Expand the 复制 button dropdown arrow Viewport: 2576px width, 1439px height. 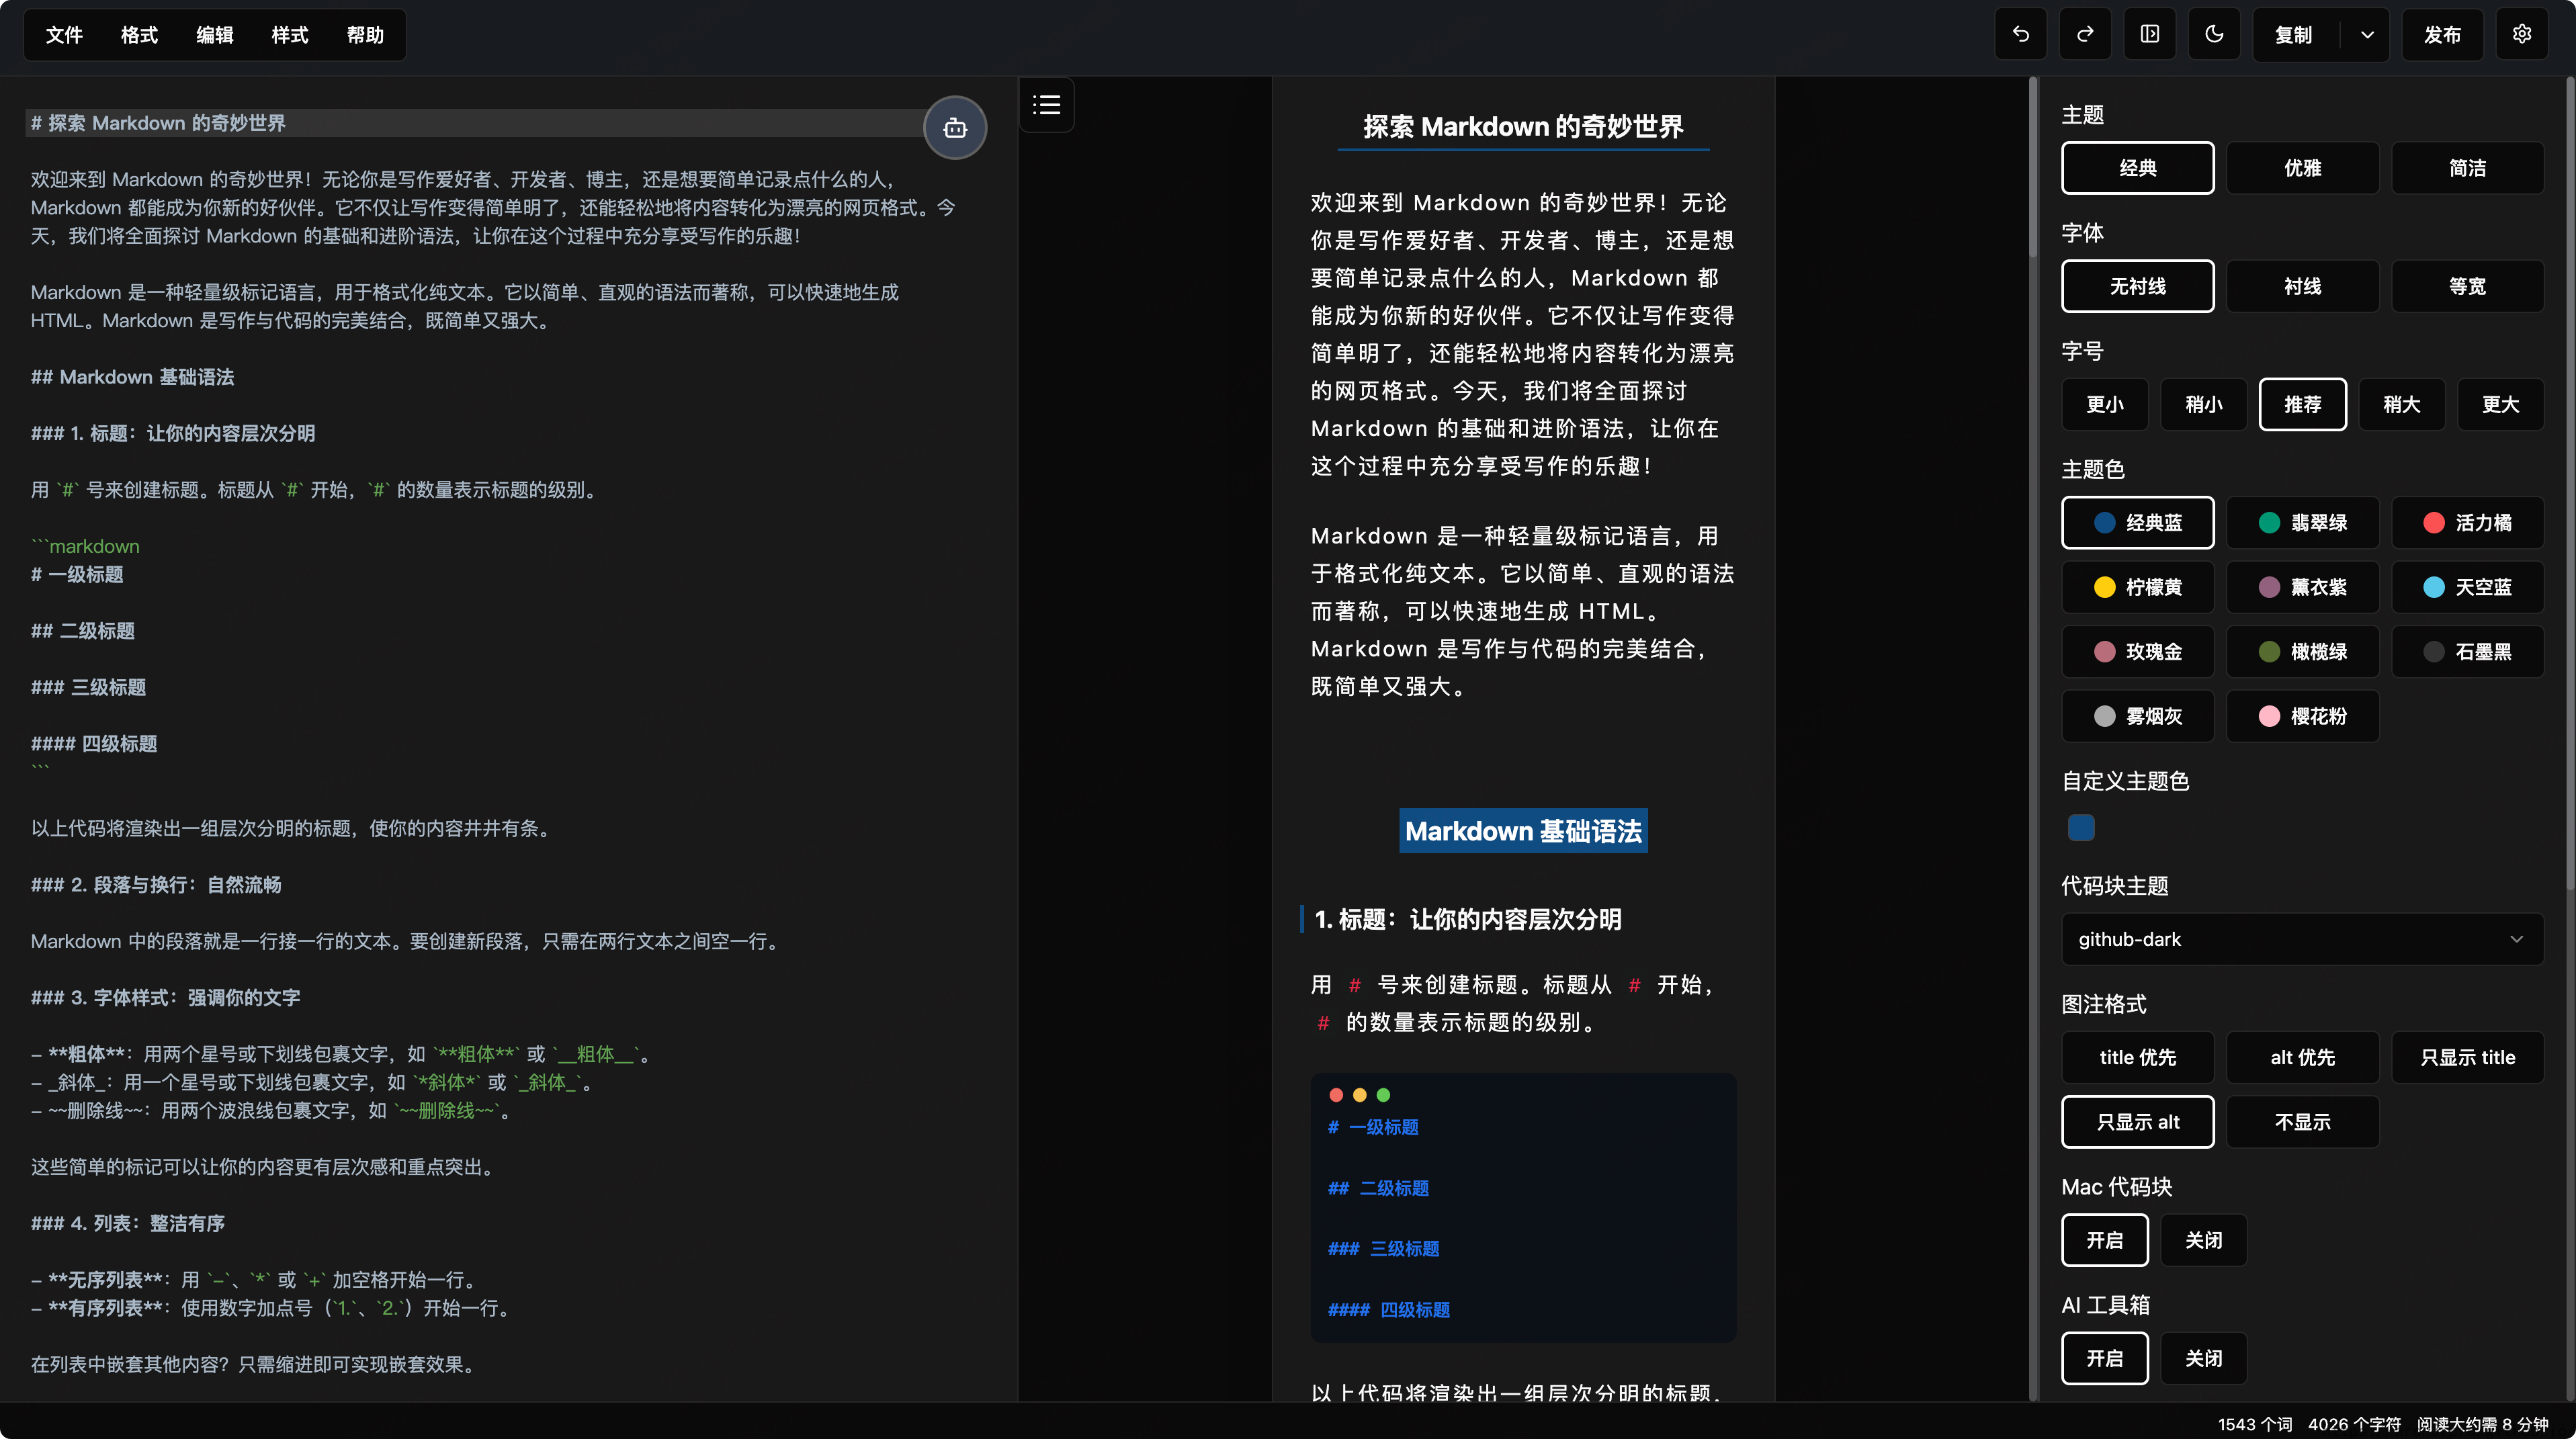tap(2367, 35)
